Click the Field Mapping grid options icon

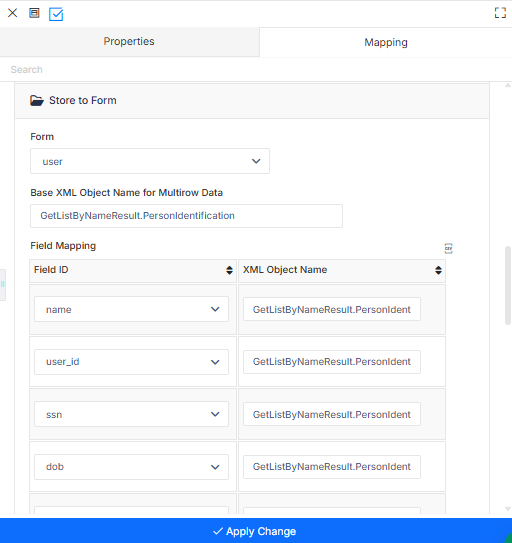[x=448, y=248]
